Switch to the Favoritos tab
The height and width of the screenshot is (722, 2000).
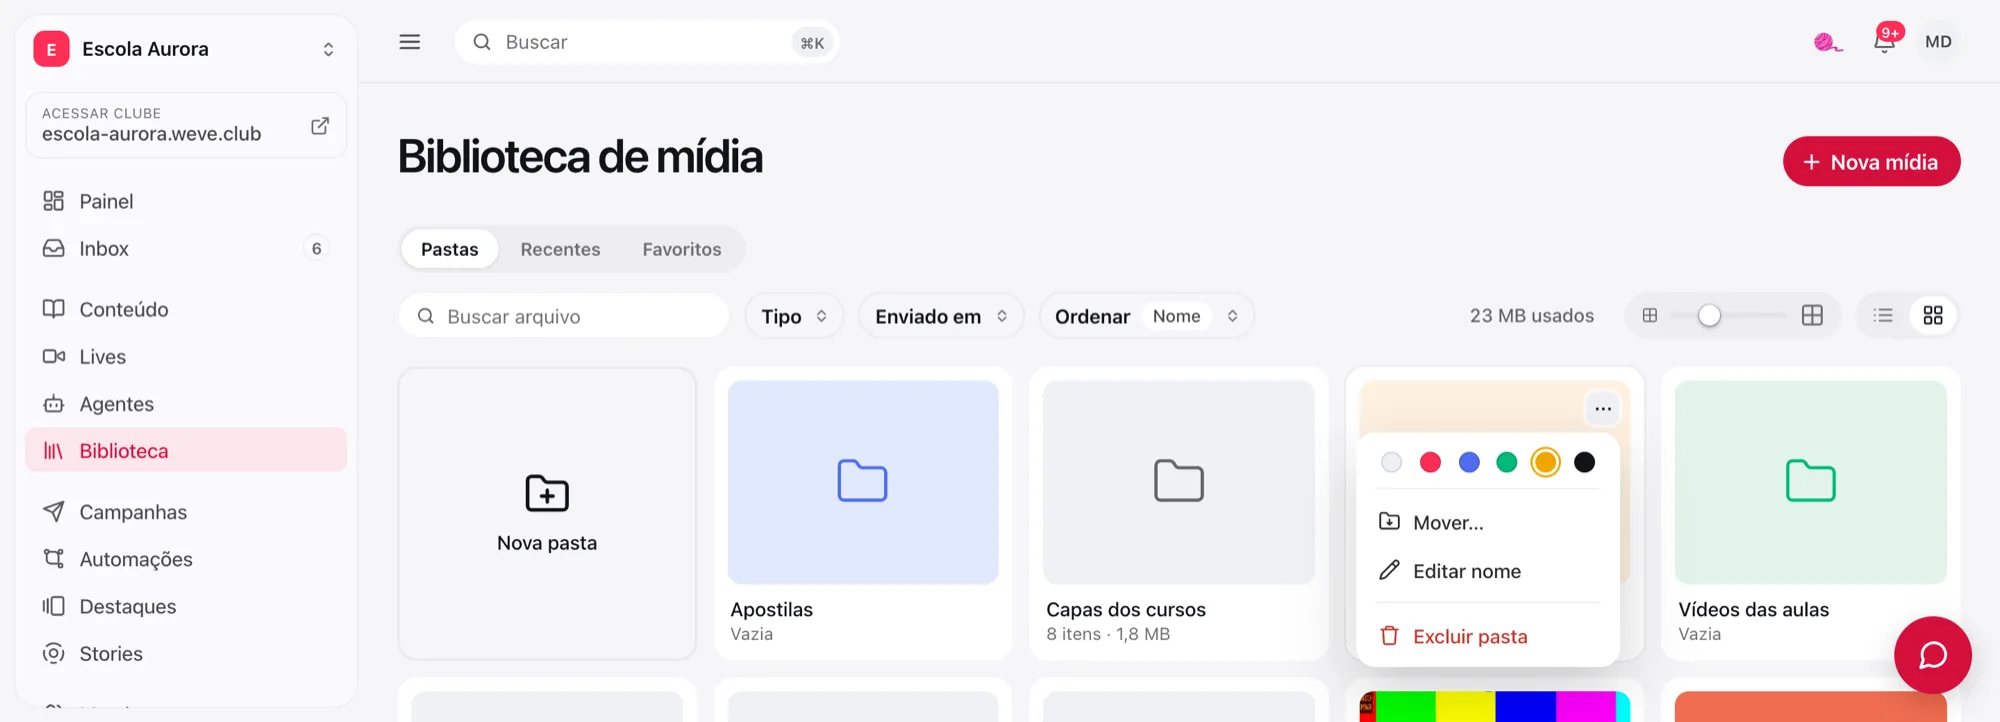tap(682, 249)
